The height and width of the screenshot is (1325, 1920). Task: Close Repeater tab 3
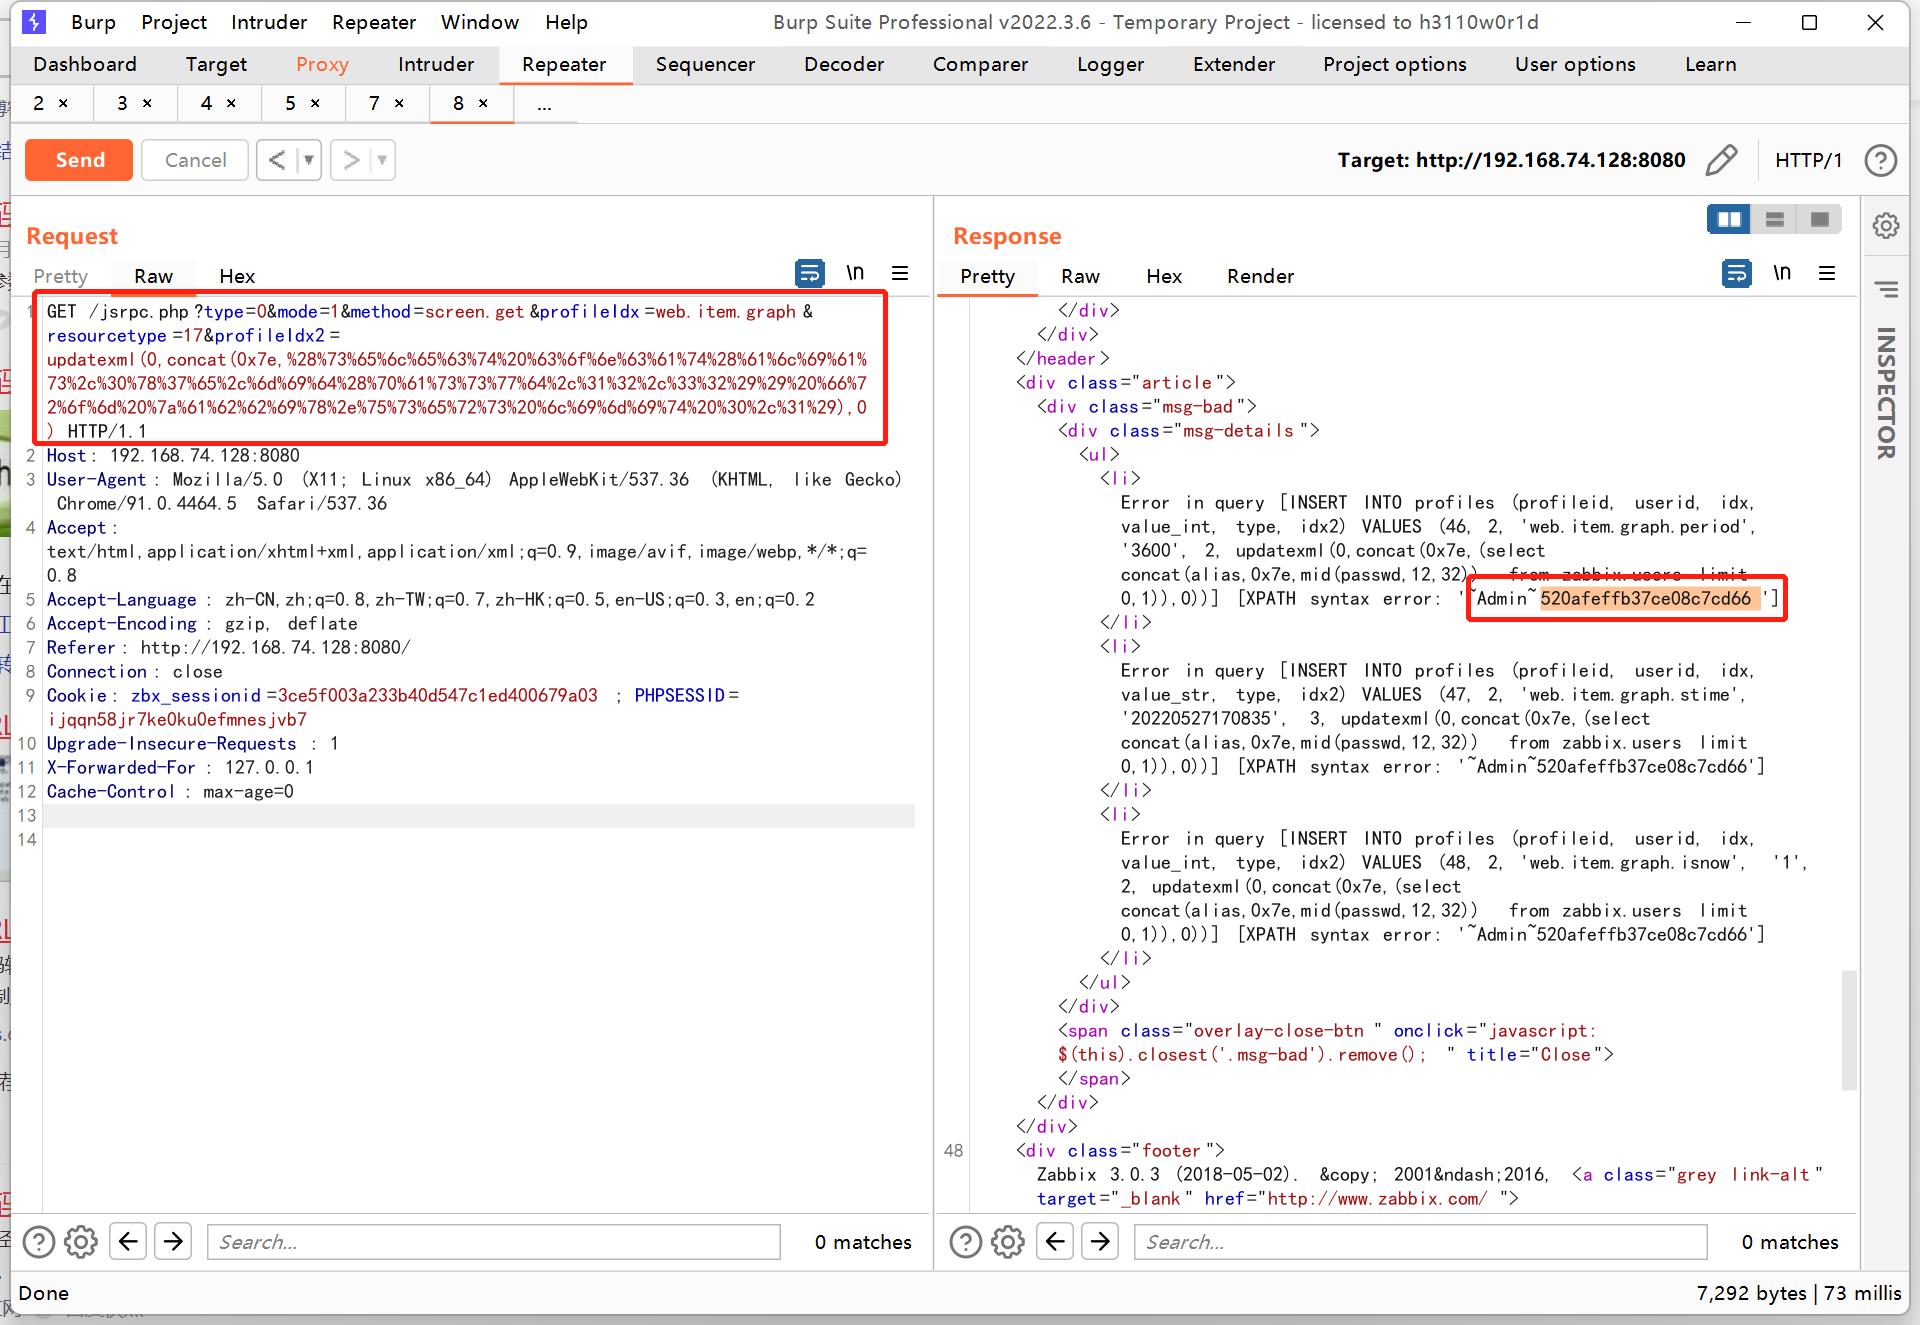click(x=147, y=103)
